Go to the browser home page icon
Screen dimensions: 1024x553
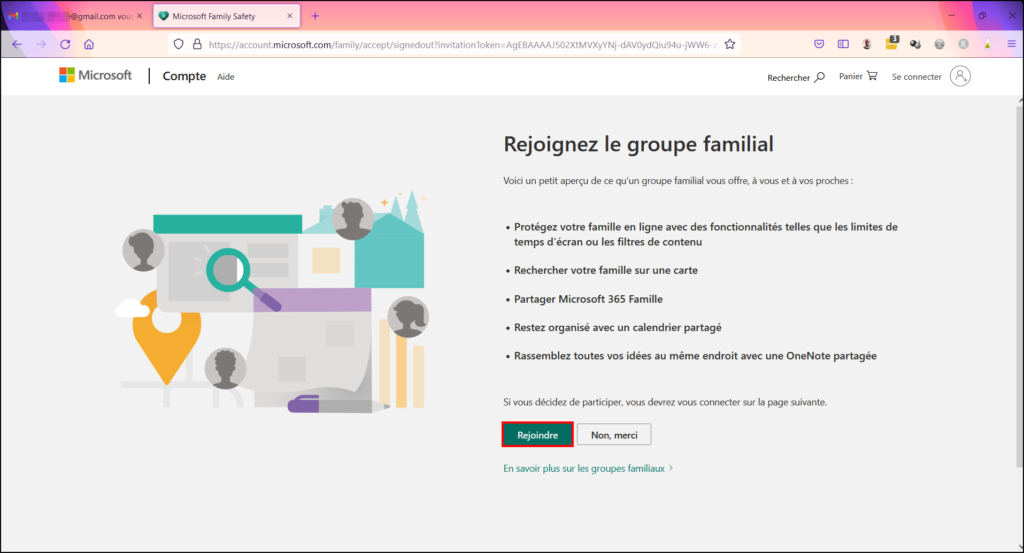click(89, 44)
